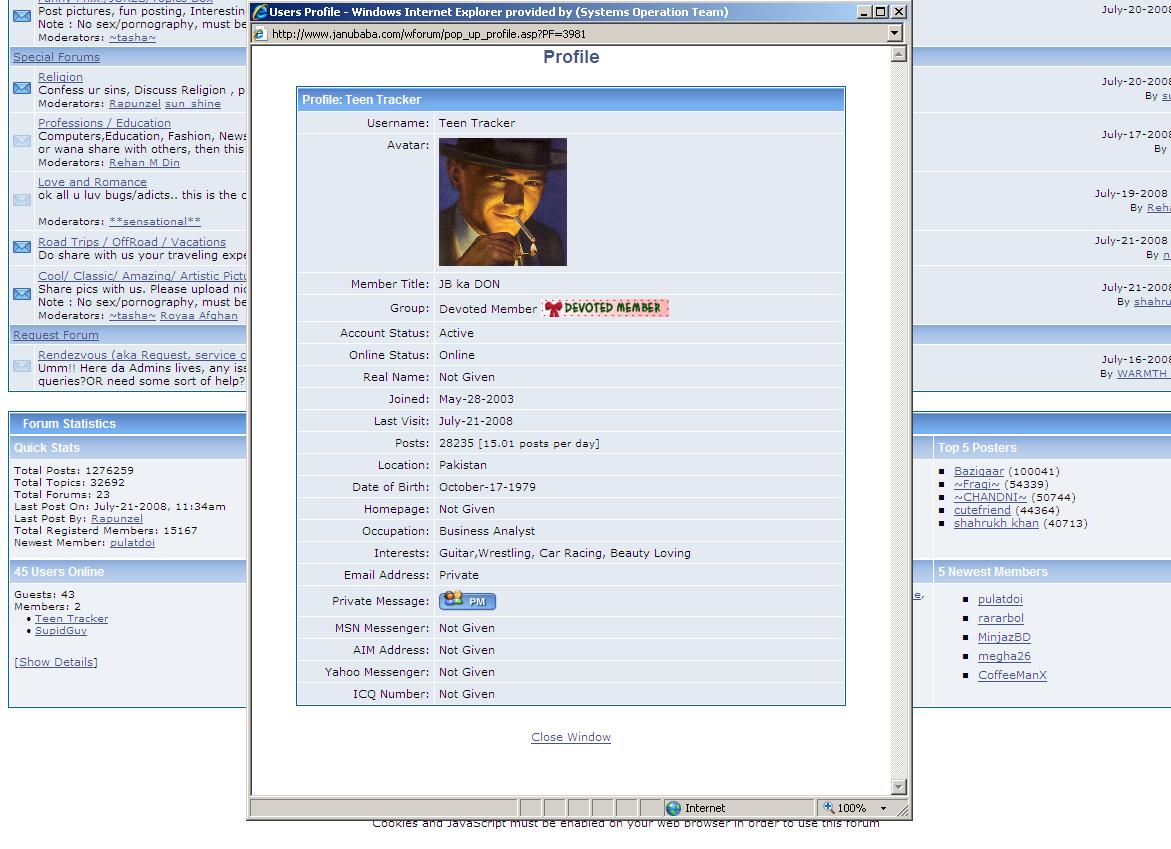Click envelope icon beside Rendezvous forum
The height and width of the screenshot is (849, 1171).
(x=22, y=366)
